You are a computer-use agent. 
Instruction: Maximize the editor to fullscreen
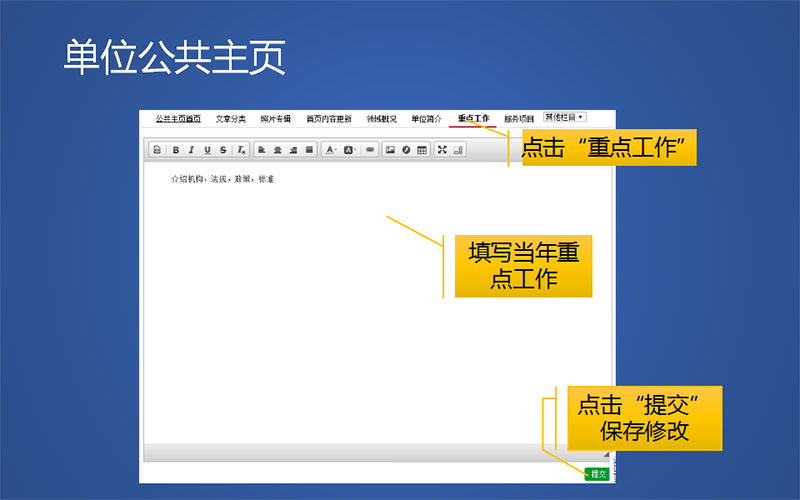pos(442,150)
